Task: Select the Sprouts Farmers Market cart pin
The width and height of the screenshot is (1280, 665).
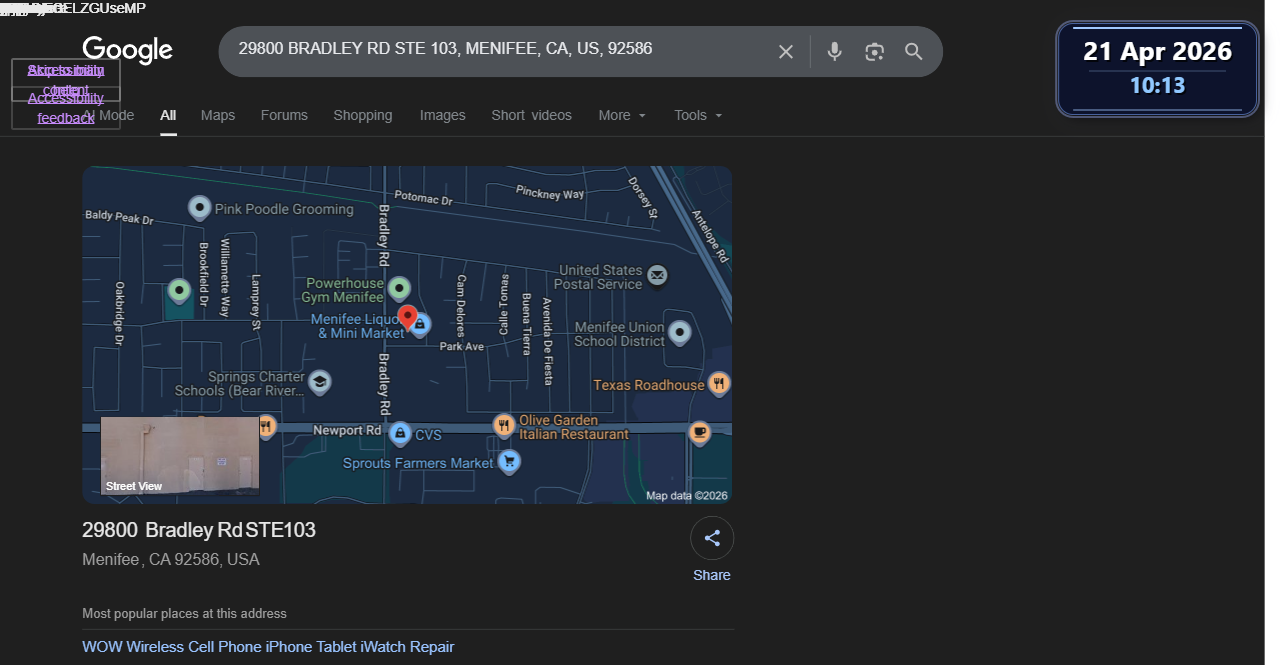Action: [x=510, y=462]
